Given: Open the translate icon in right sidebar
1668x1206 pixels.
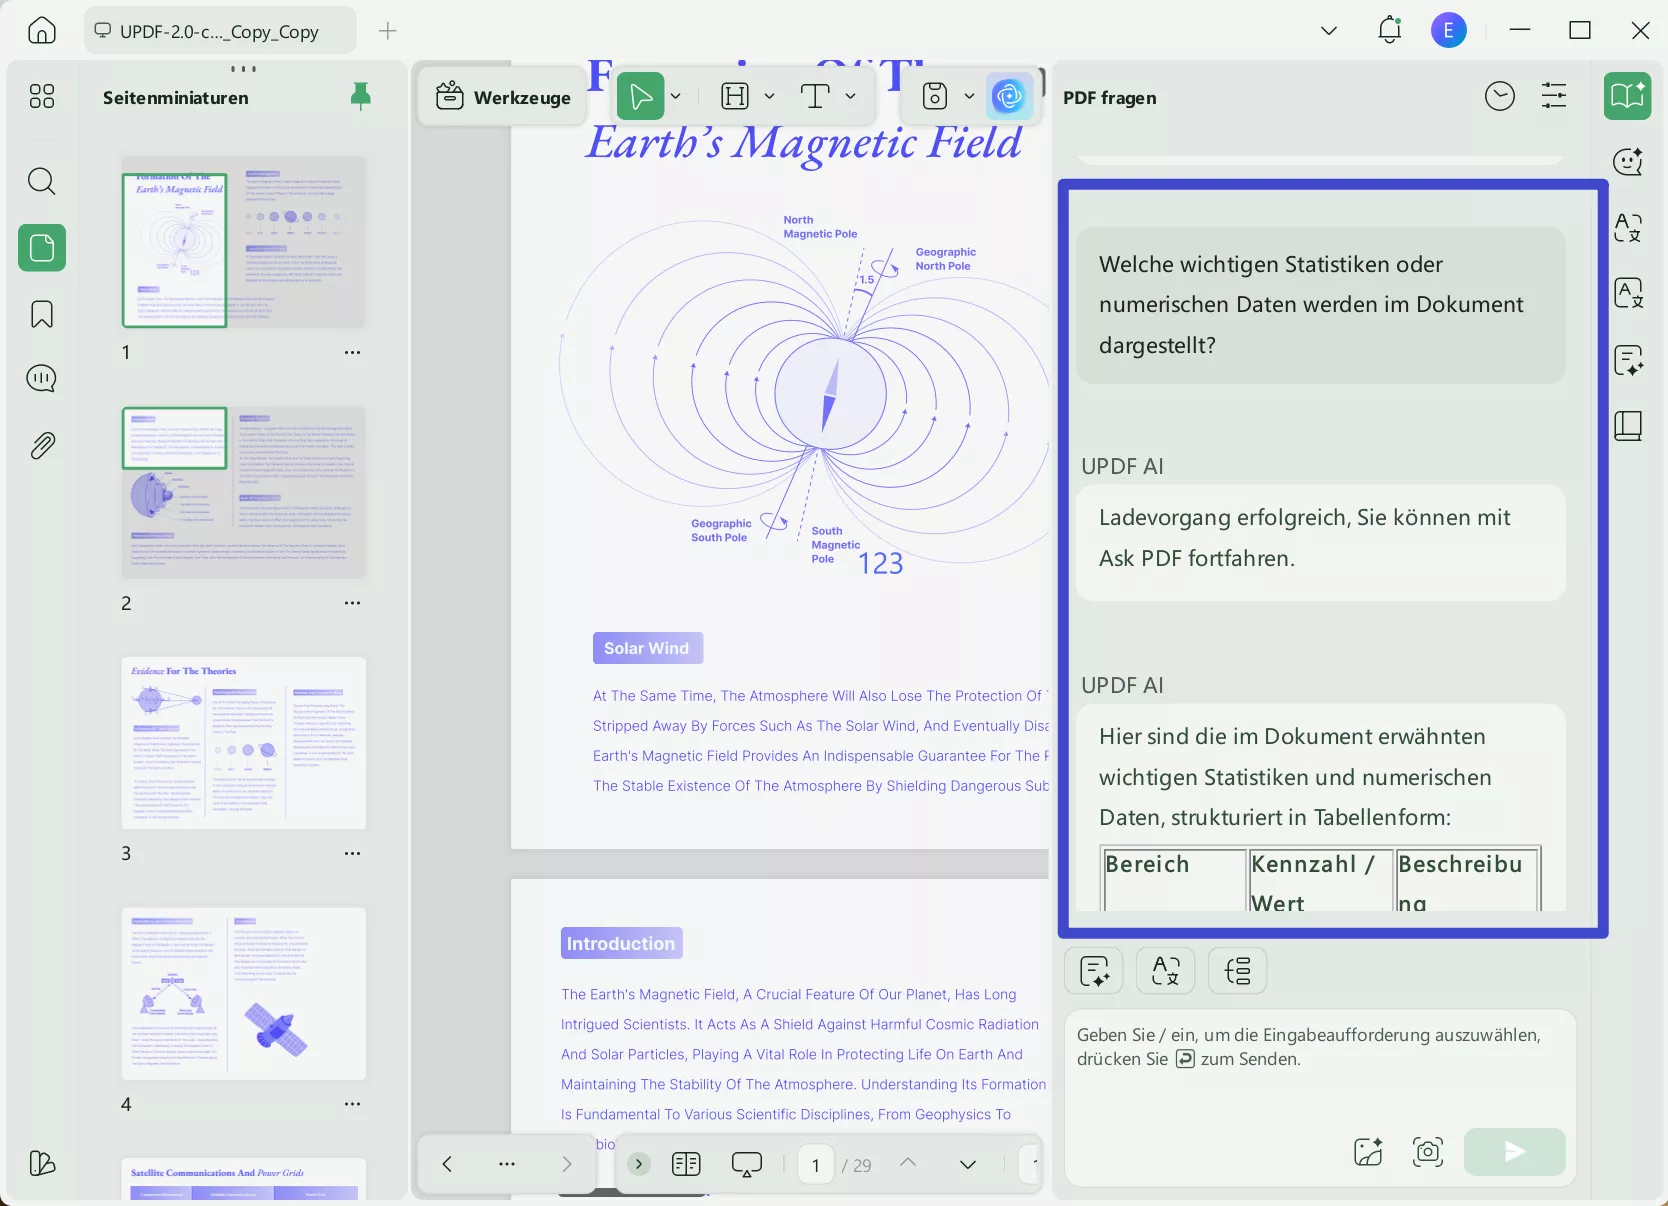Looking at the screenshot, I should point(1628,227).
